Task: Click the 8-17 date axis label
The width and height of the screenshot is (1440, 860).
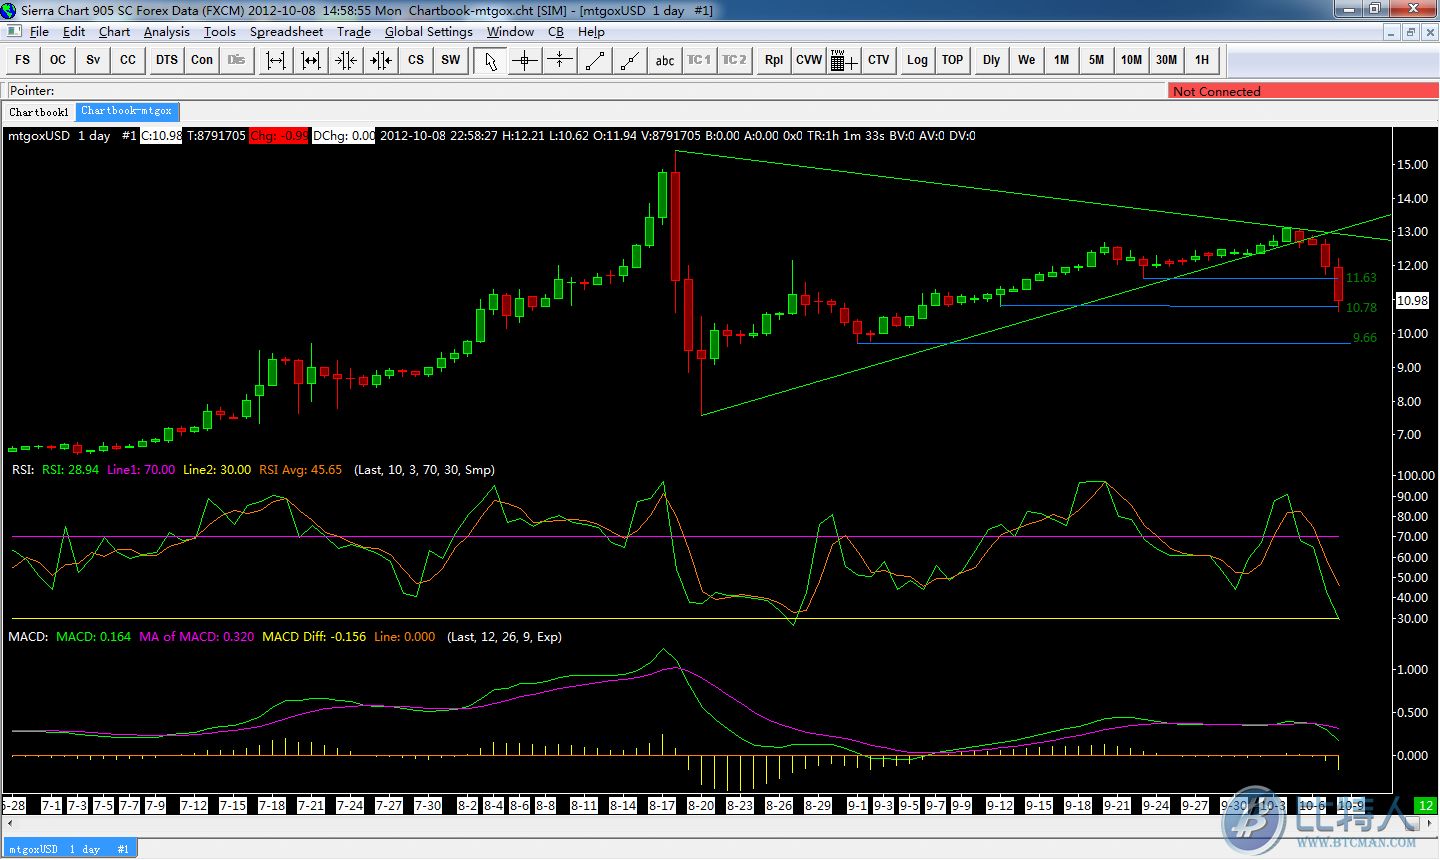Action: (661, 805)
